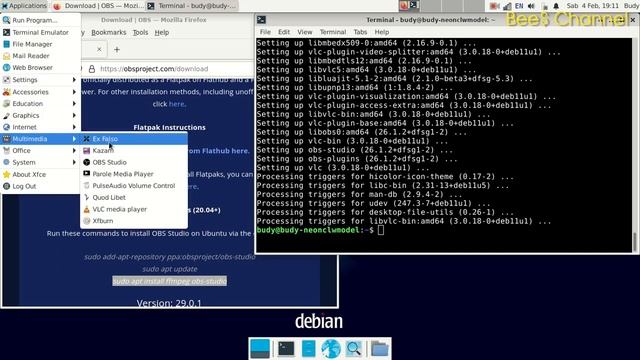Open About Xfce entry

pos(40,174)
